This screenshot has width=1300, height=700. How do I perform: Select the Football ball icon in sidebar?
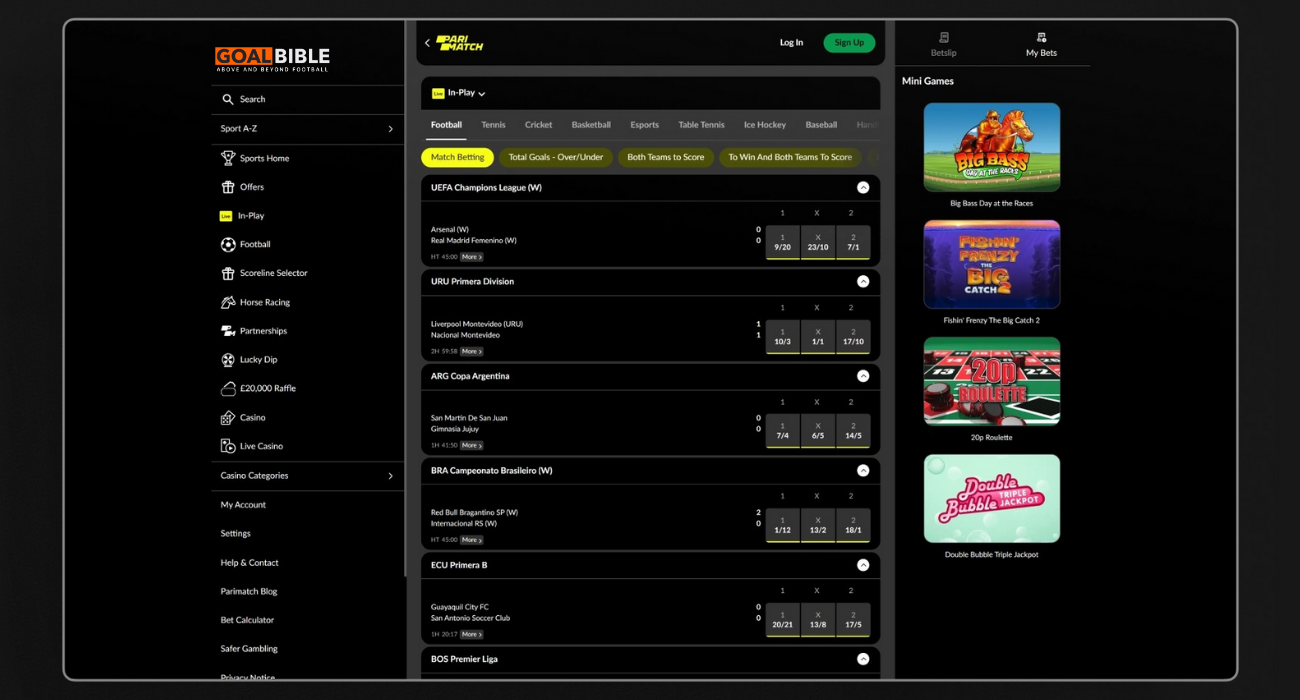pyautogui.click(x=228, y=244)
